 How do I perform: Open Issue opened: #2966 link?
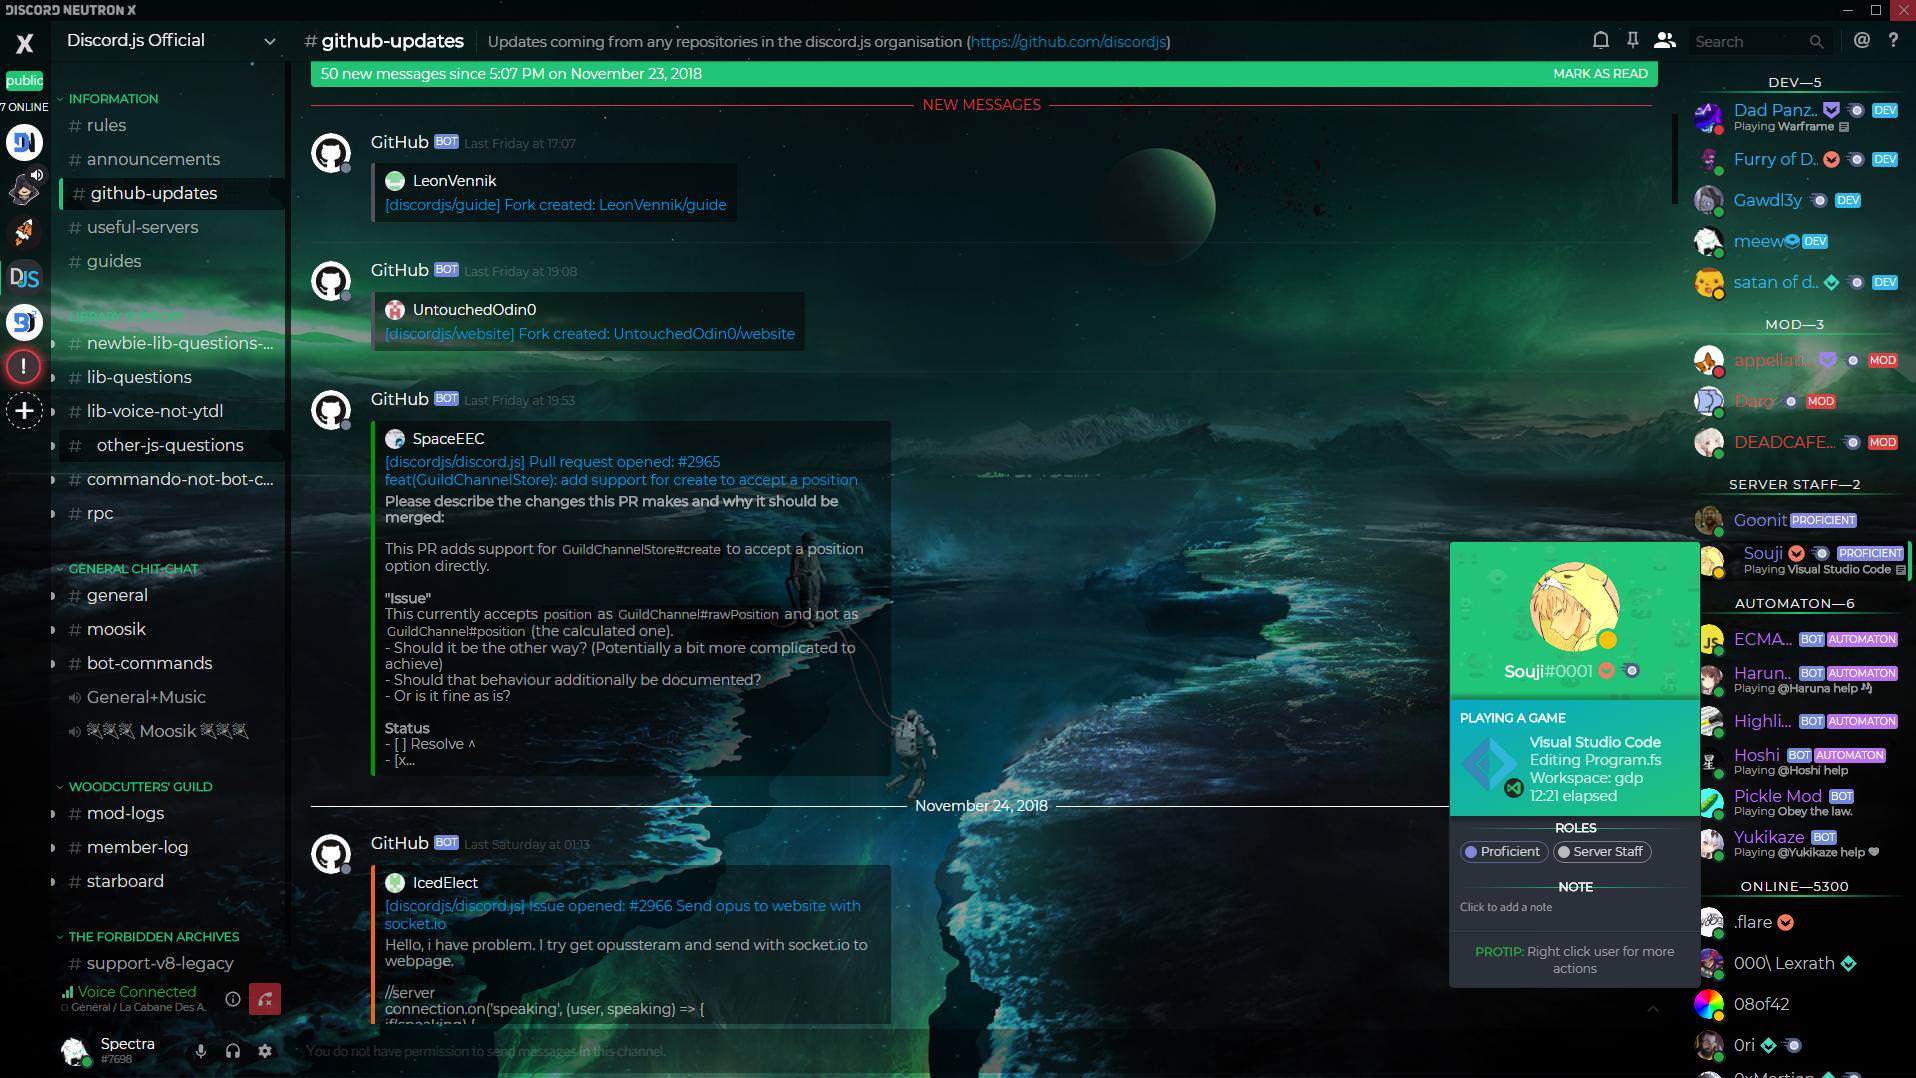coord(622,914)
